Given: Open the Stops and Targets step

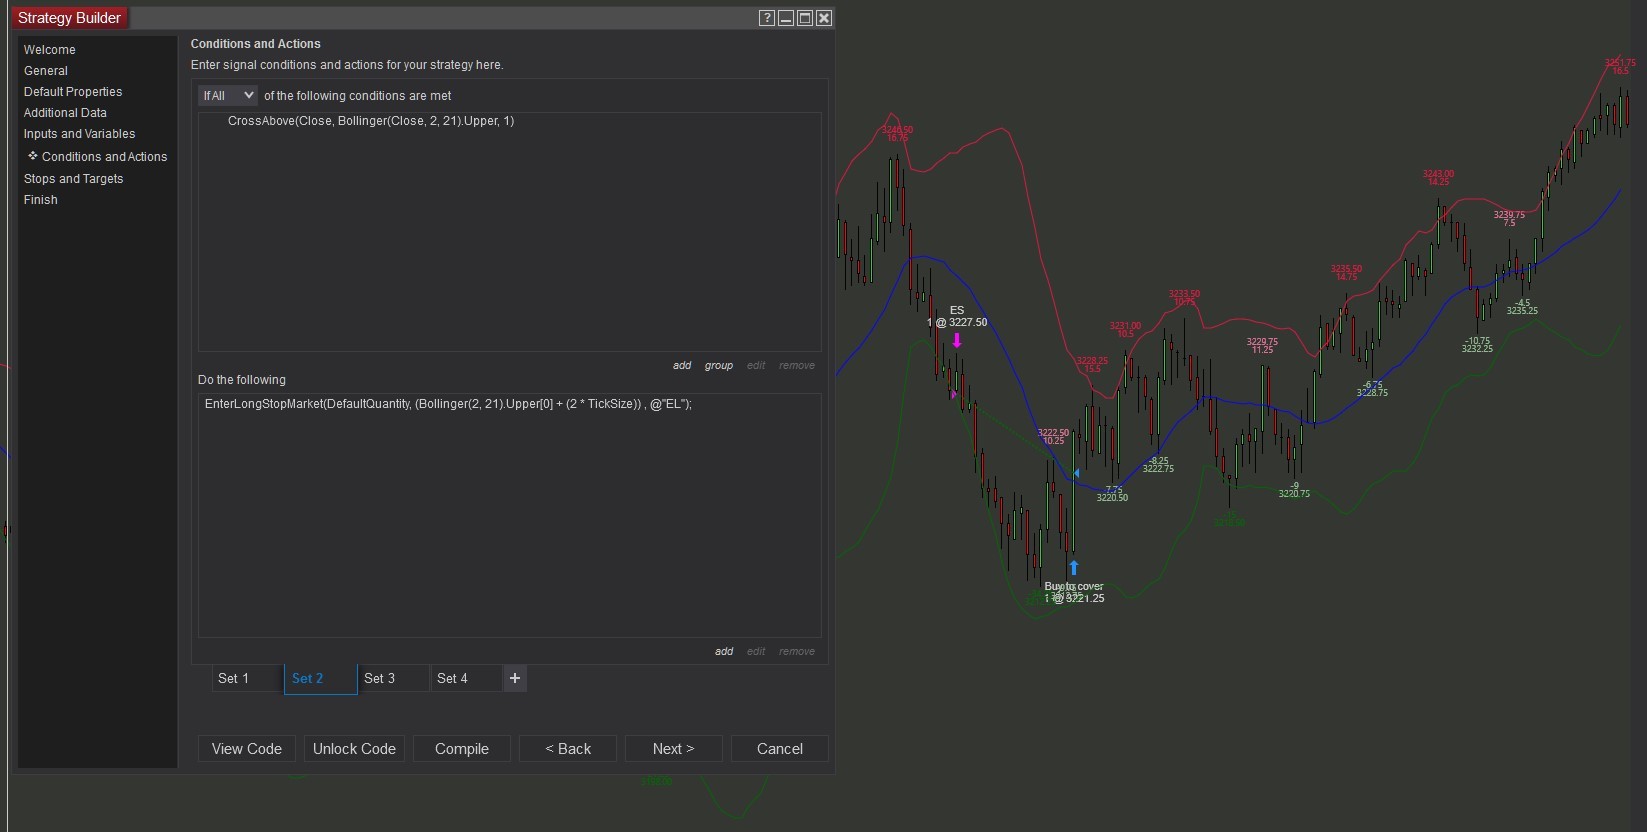Looking at the screenshot, I should click(x=74, y=179).
